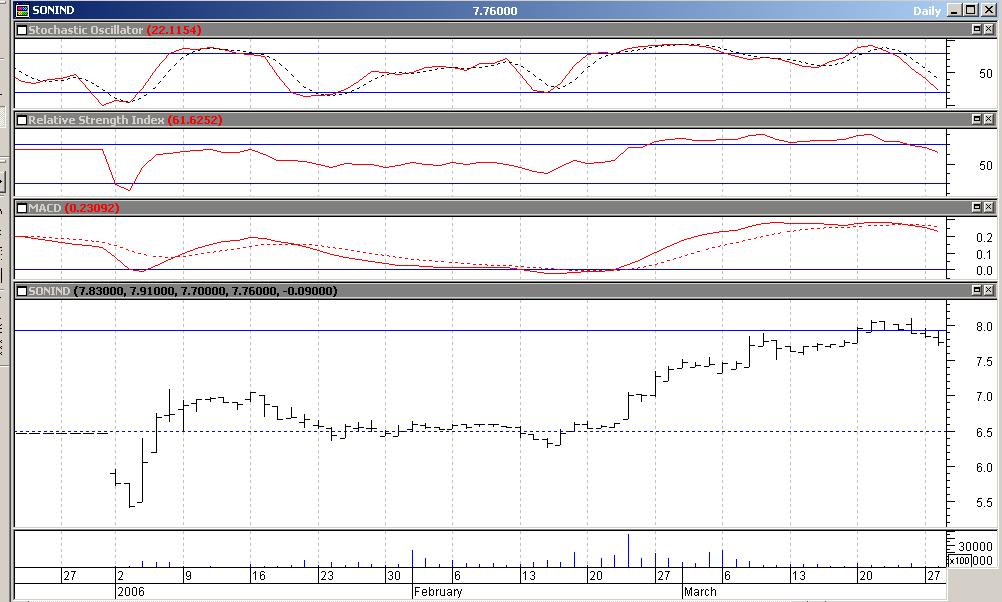Viewport: 1002px width, 602px height.
Task: Select the MACD pane title text
Action: 45,208
